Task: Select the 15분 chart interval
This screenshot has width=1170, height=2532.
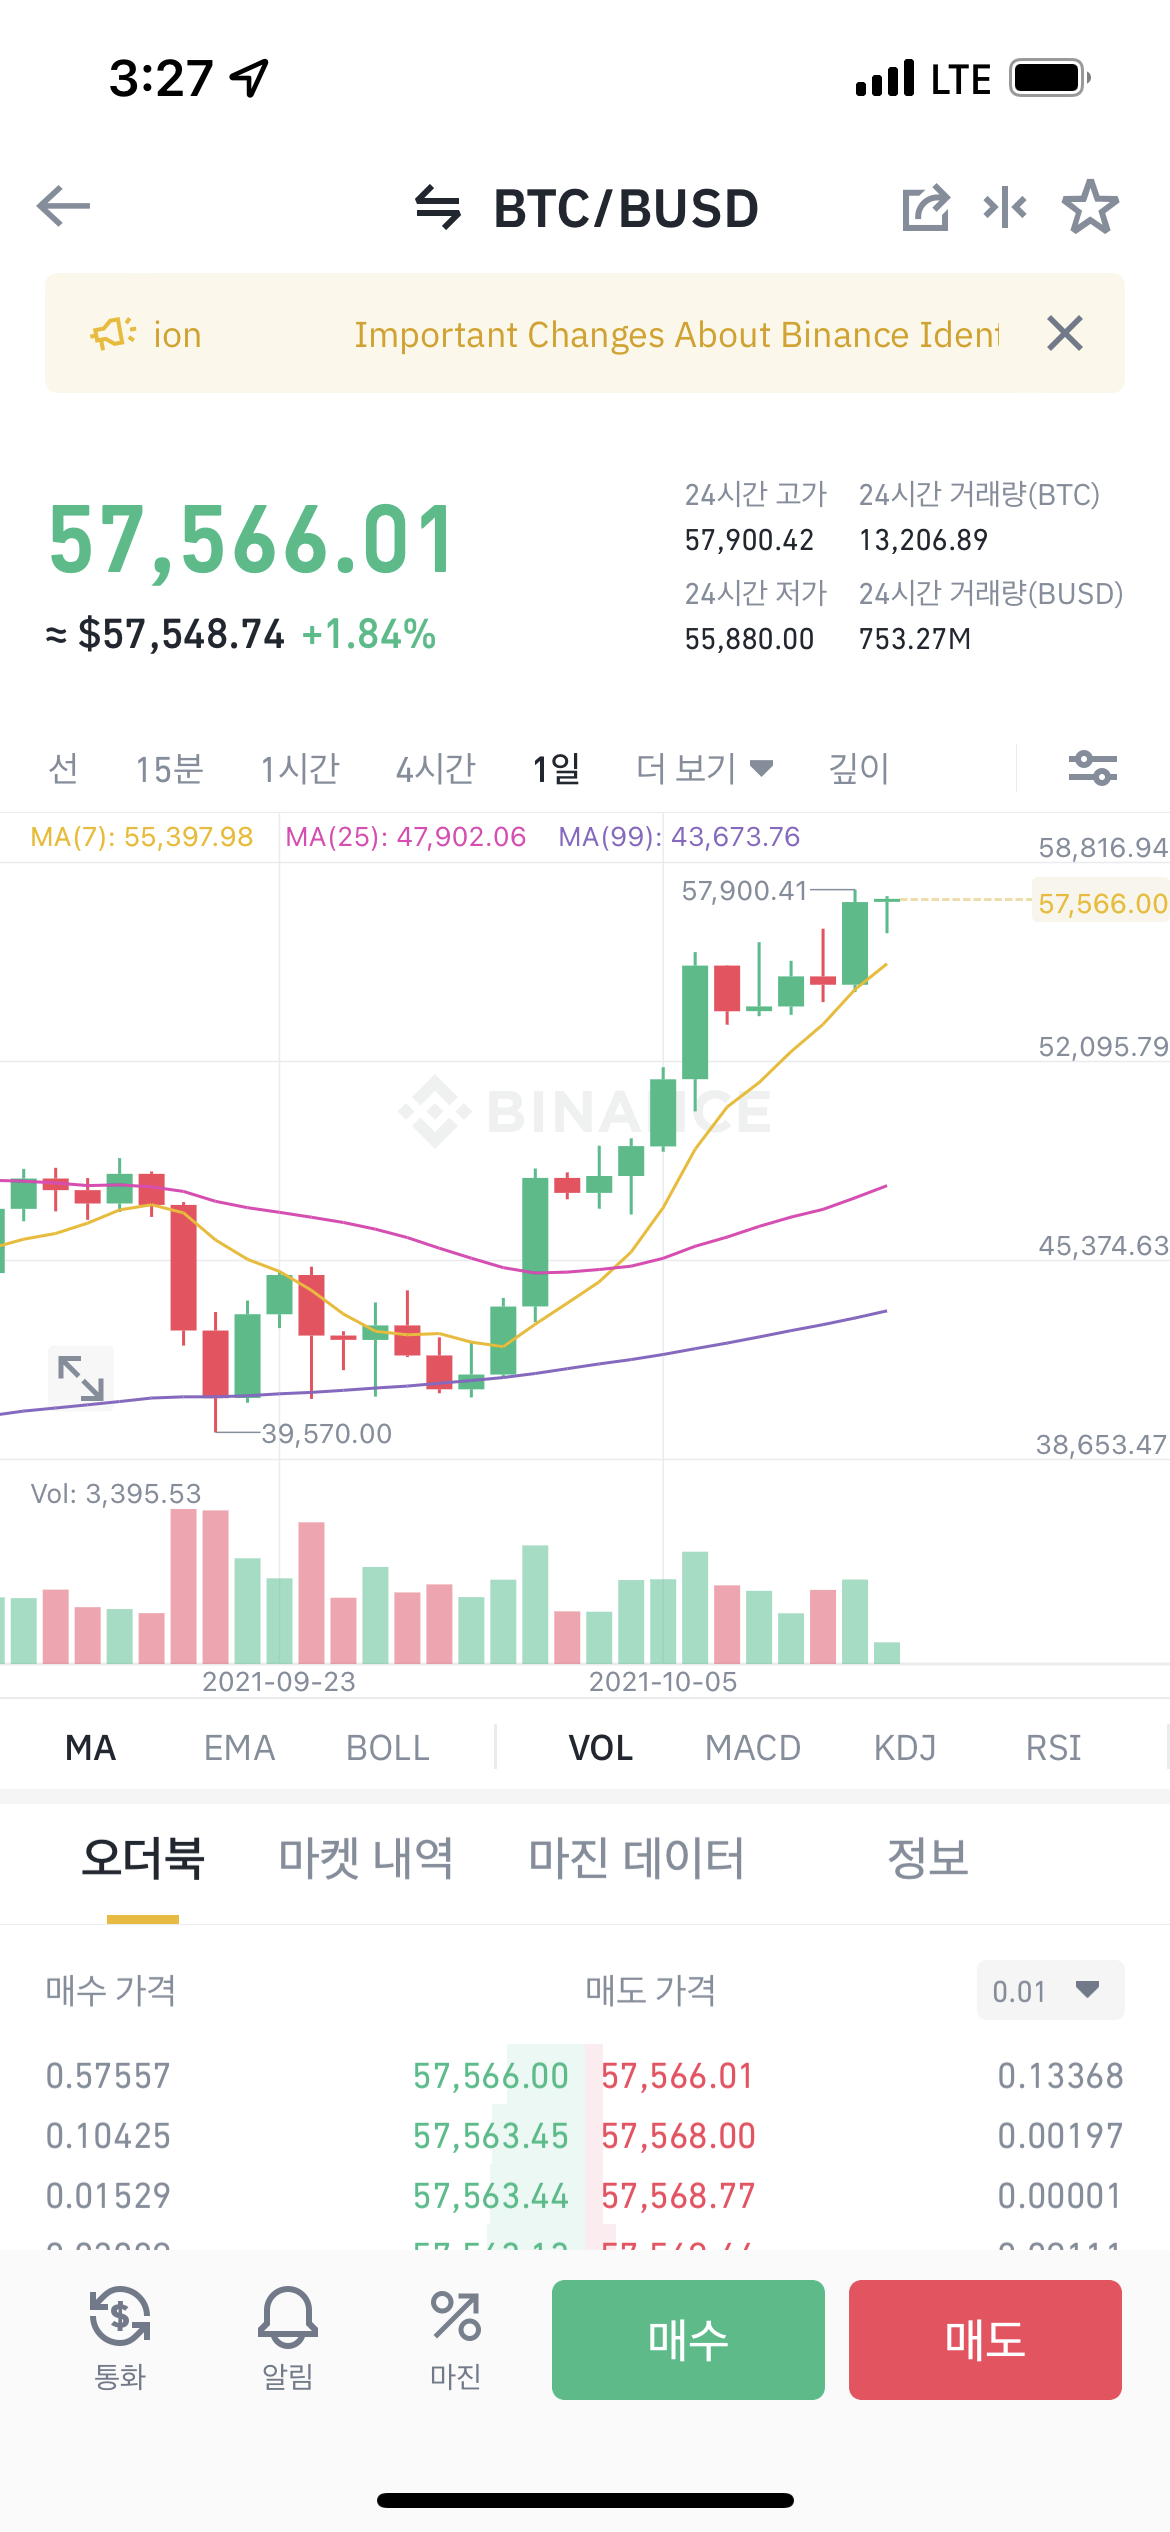Action: [x=169, y=768]
